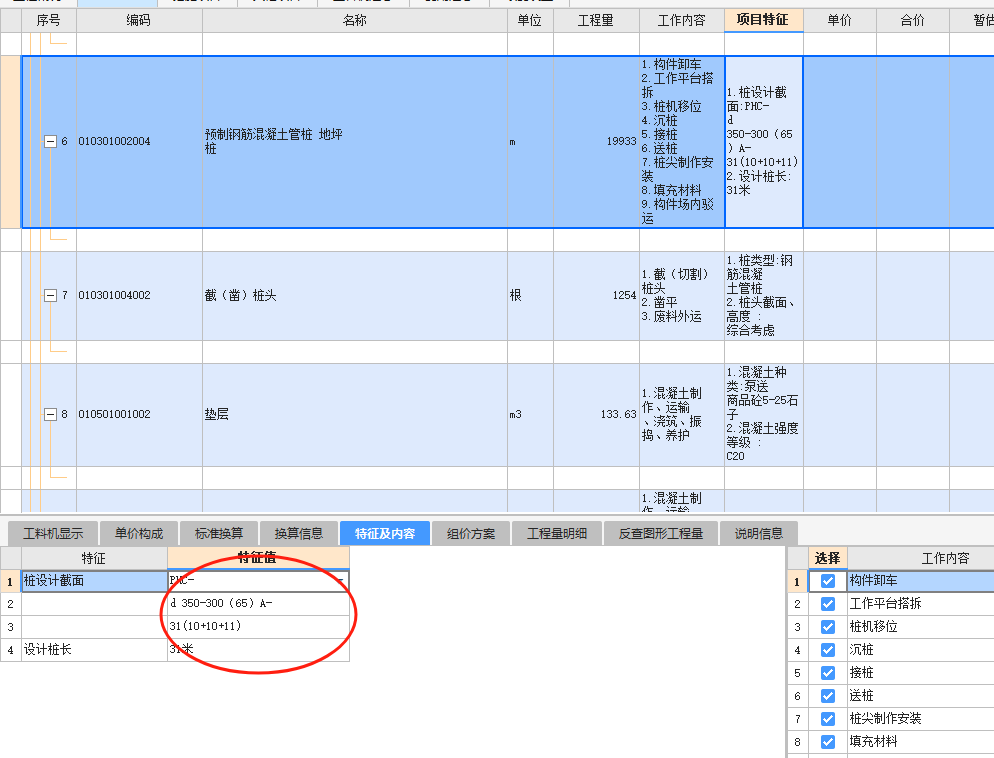
Task: Click the 工程量 column header
Action: coord(596,20)
